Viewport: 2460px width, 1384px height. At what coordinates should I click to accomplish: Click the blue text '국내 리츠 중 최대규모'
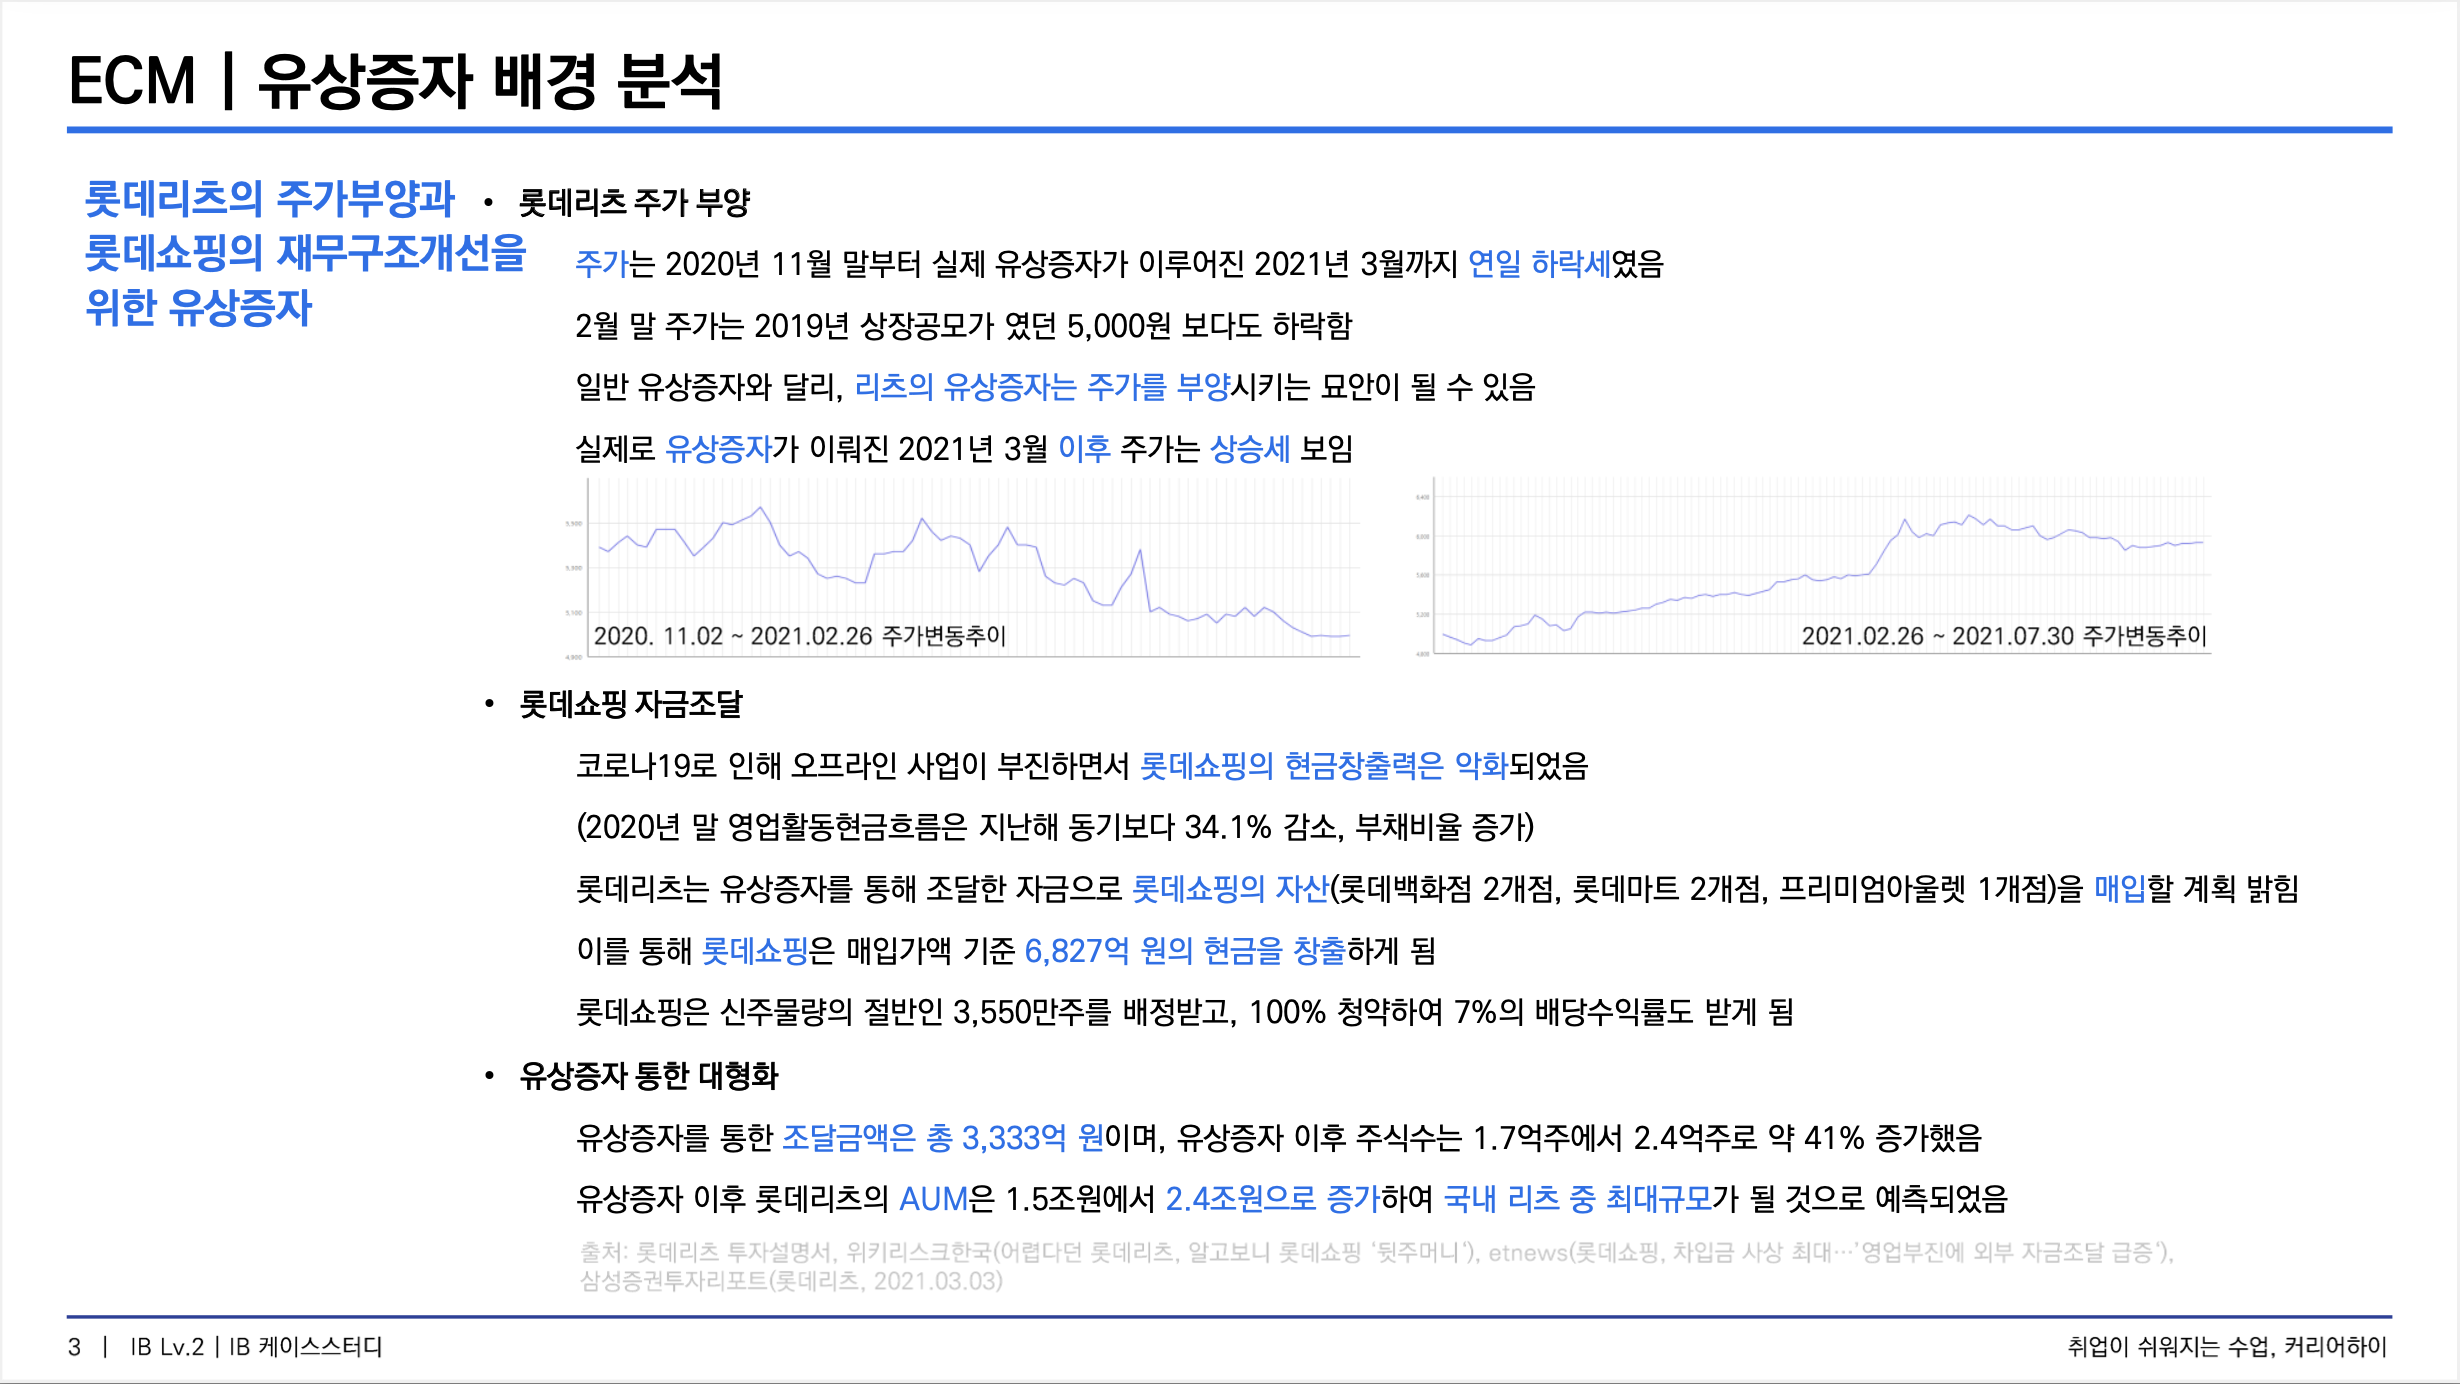pyautogui.click(x=1578, y=1199)
